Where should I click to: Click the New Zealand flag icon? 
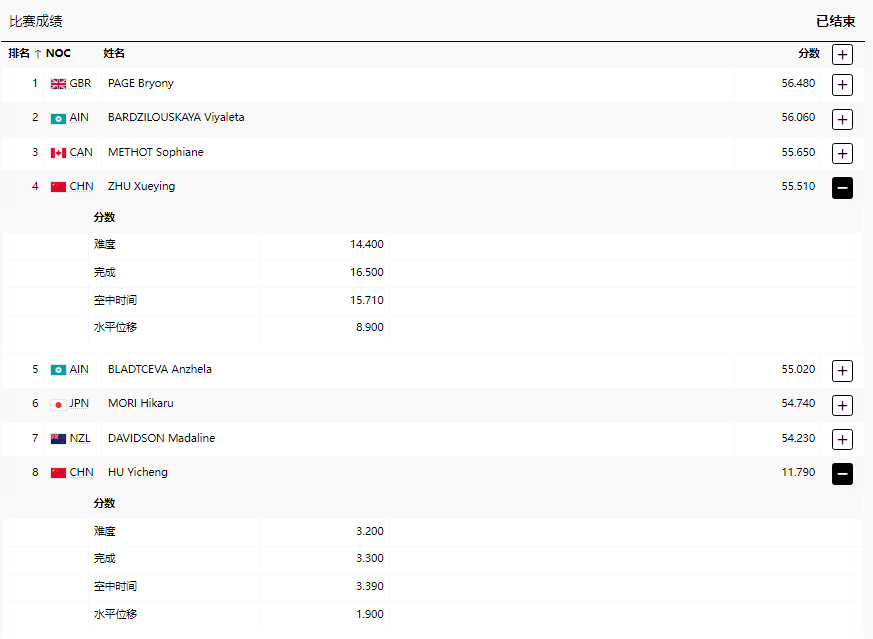coord(58,439)
